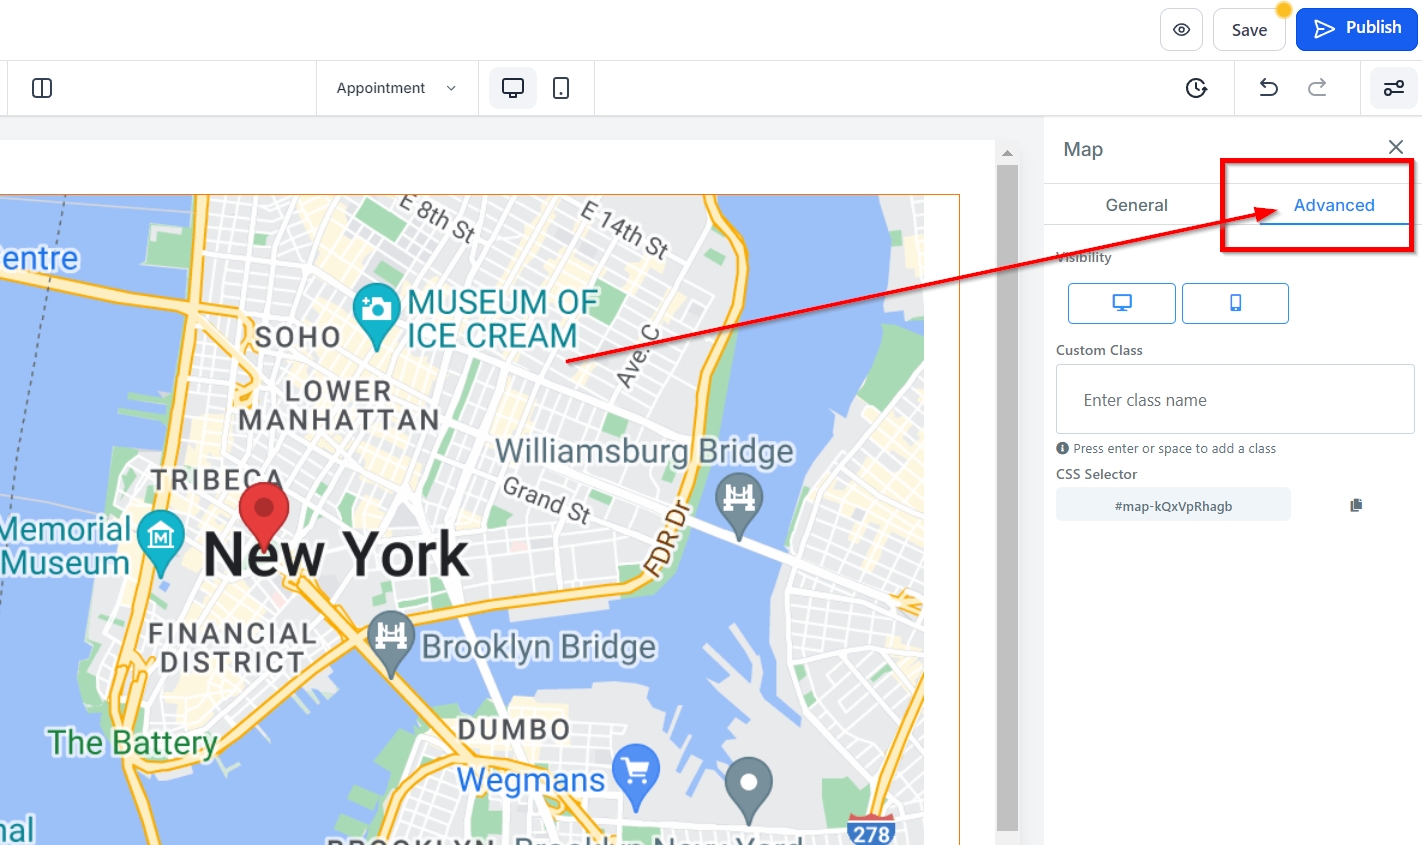Switch to desktop view mode

coord(512,88)
